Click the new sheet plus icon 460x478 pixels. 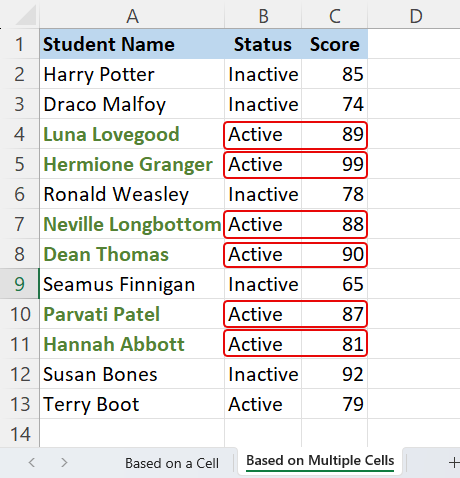coord(454,462)
